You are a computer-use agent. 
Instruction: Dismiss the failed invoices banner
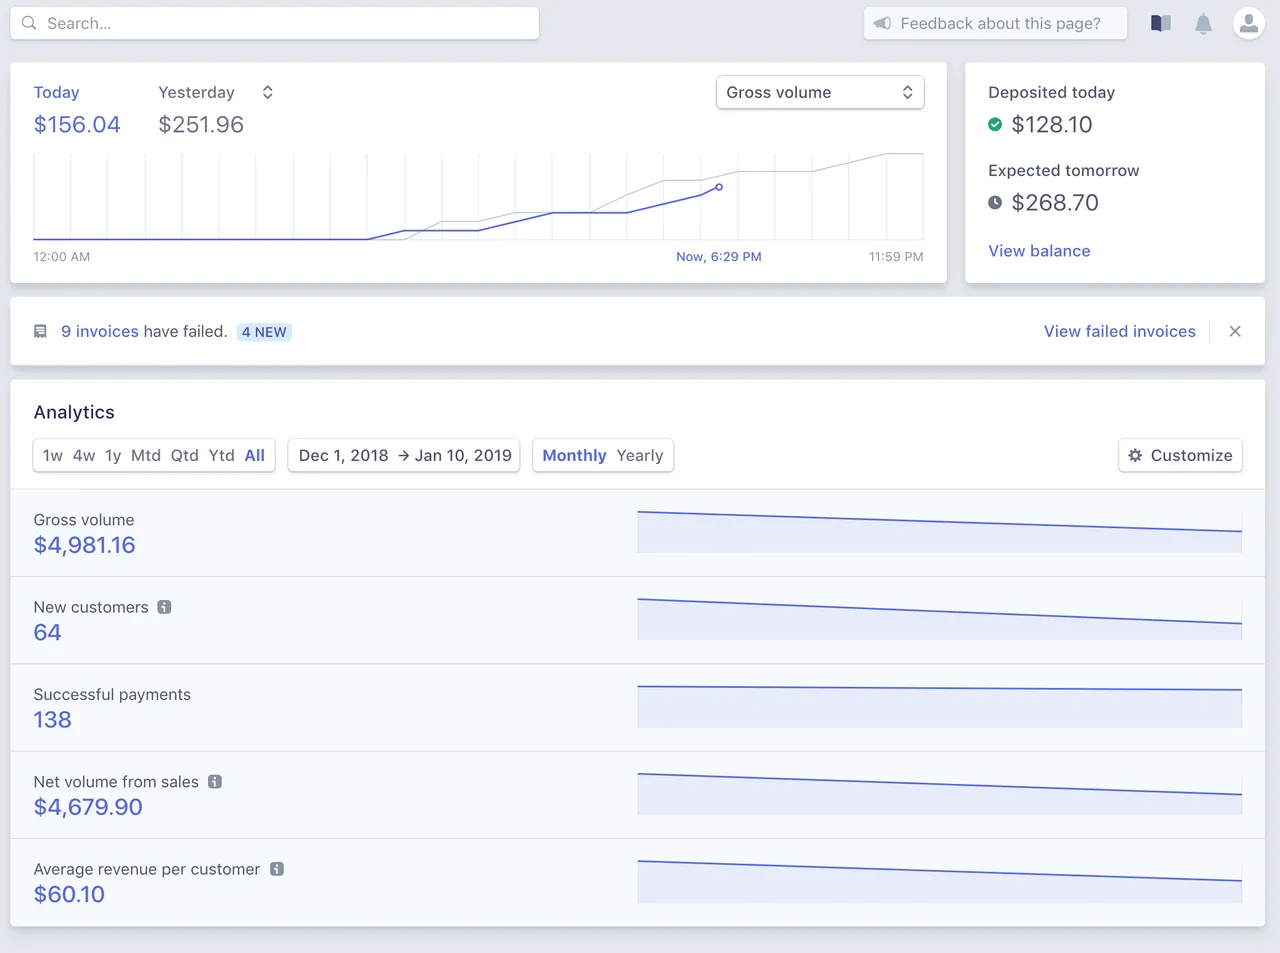click(x=1235, y=331)
